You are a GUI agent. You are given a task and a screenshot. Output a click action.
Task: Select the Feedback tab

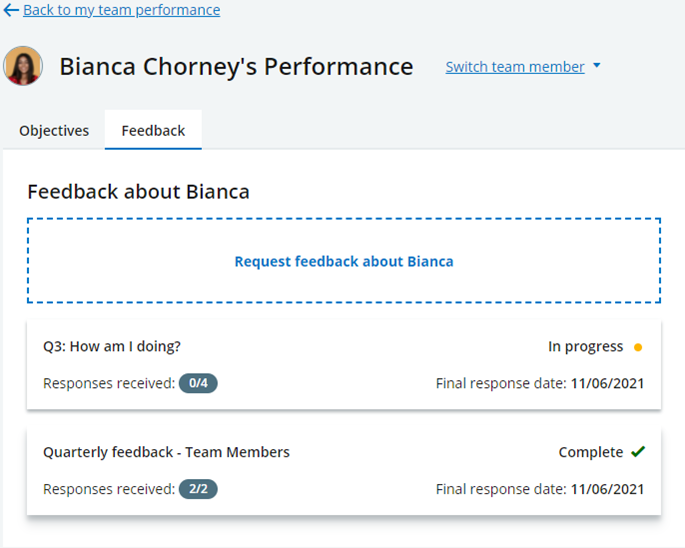tap(153, 131)
